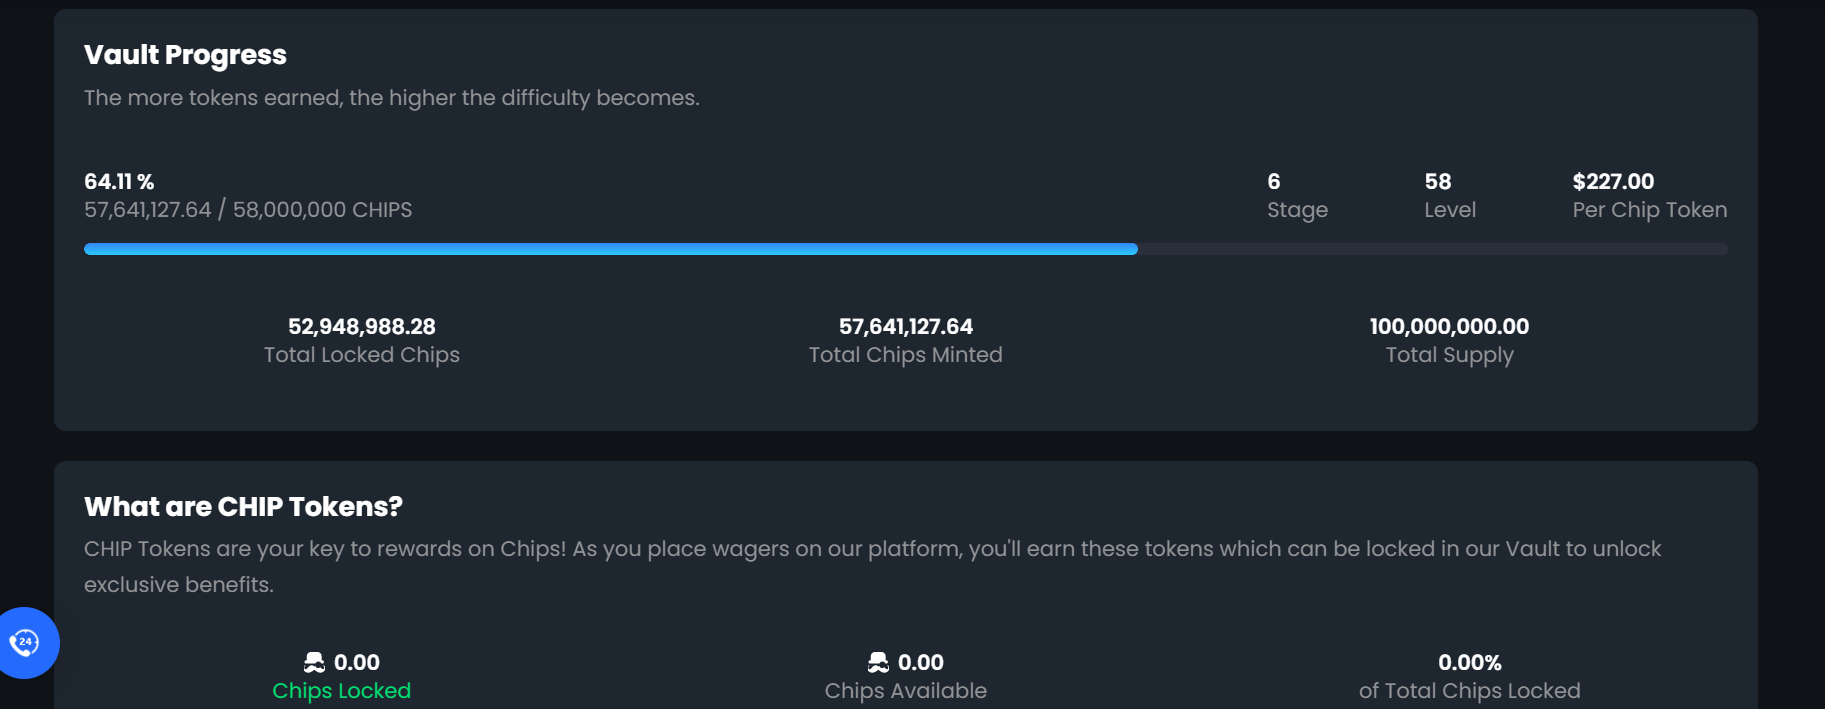Click the What are CHIP Tokens? heading
Image resolution: width=1825 pixels, height=709 pixels.
pyautogui.click(x=243, y=507)
